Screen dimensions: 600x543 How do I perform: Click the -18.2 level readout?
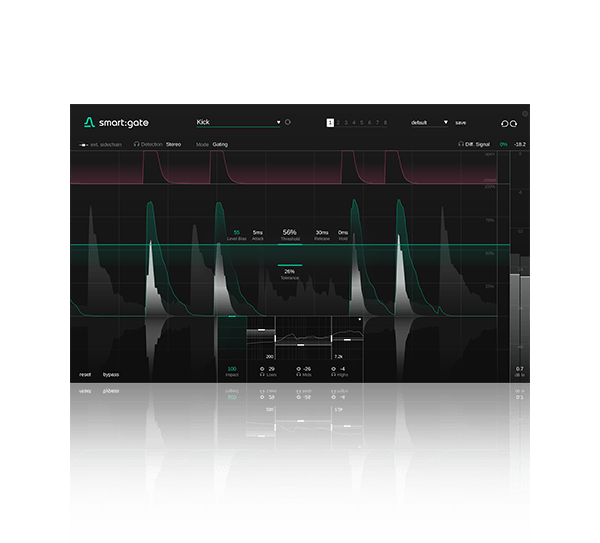pyautogui.click(x=520, y=144)
